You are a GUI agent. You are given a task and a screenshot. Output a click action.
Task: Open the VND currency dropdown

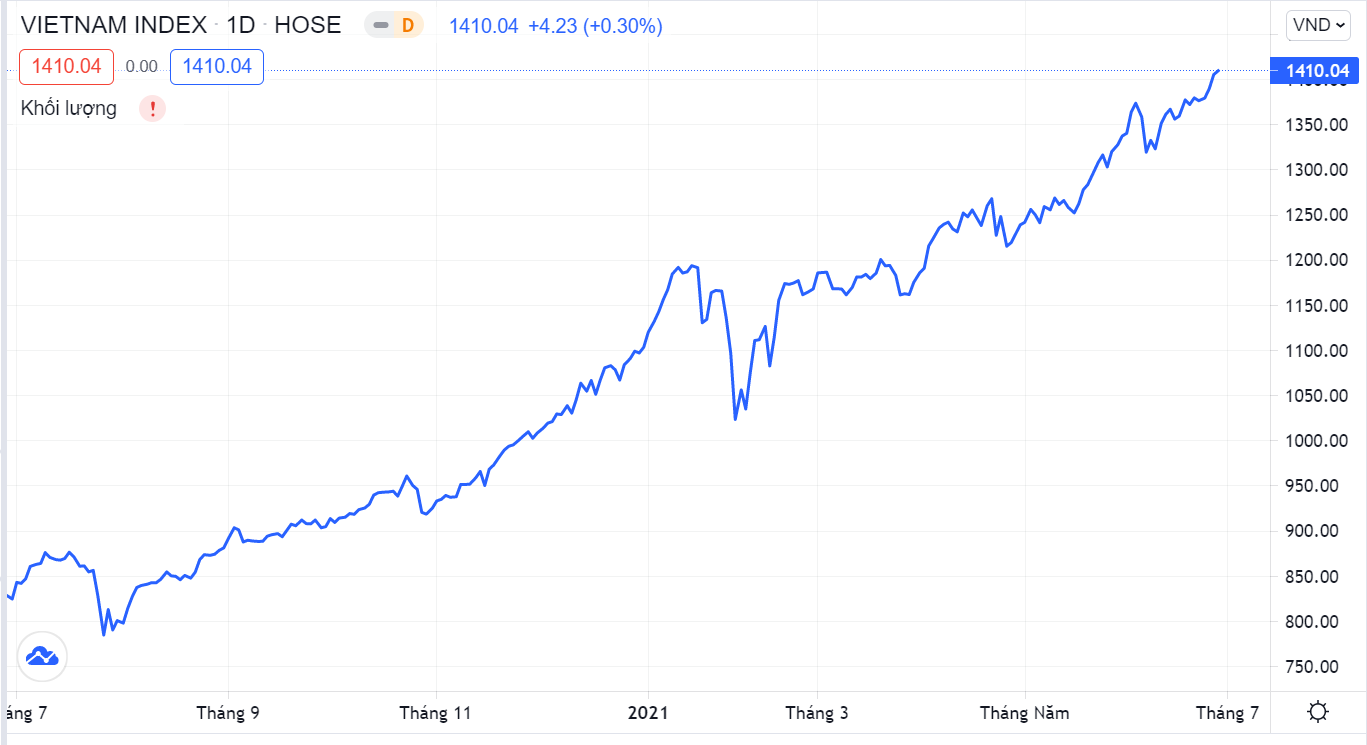point(1318,25)
